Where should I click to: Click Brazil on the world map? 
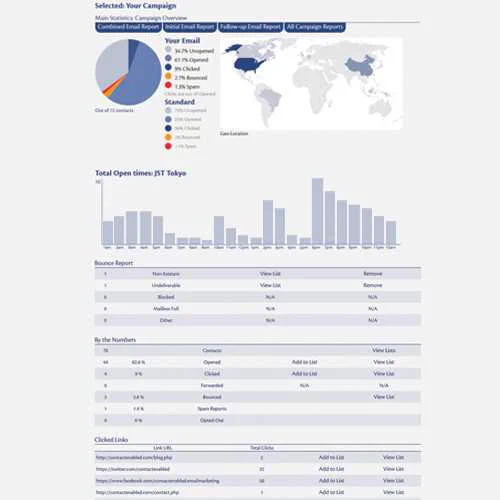pos(271,98)
